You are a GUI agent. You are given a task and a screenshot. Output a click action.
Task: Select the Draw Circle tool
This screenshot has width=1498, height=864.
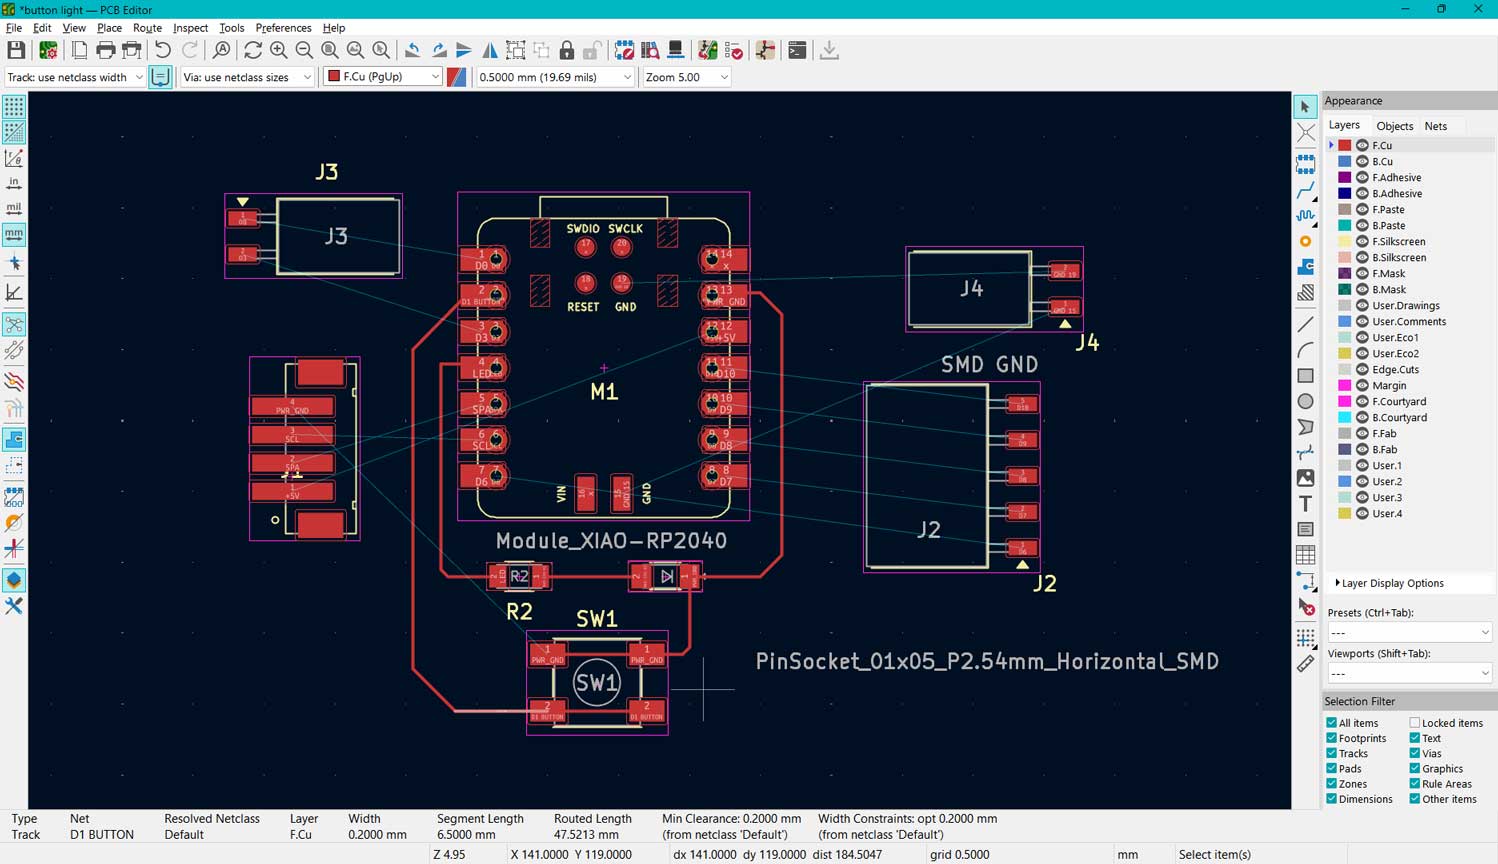pos(1305,401)
